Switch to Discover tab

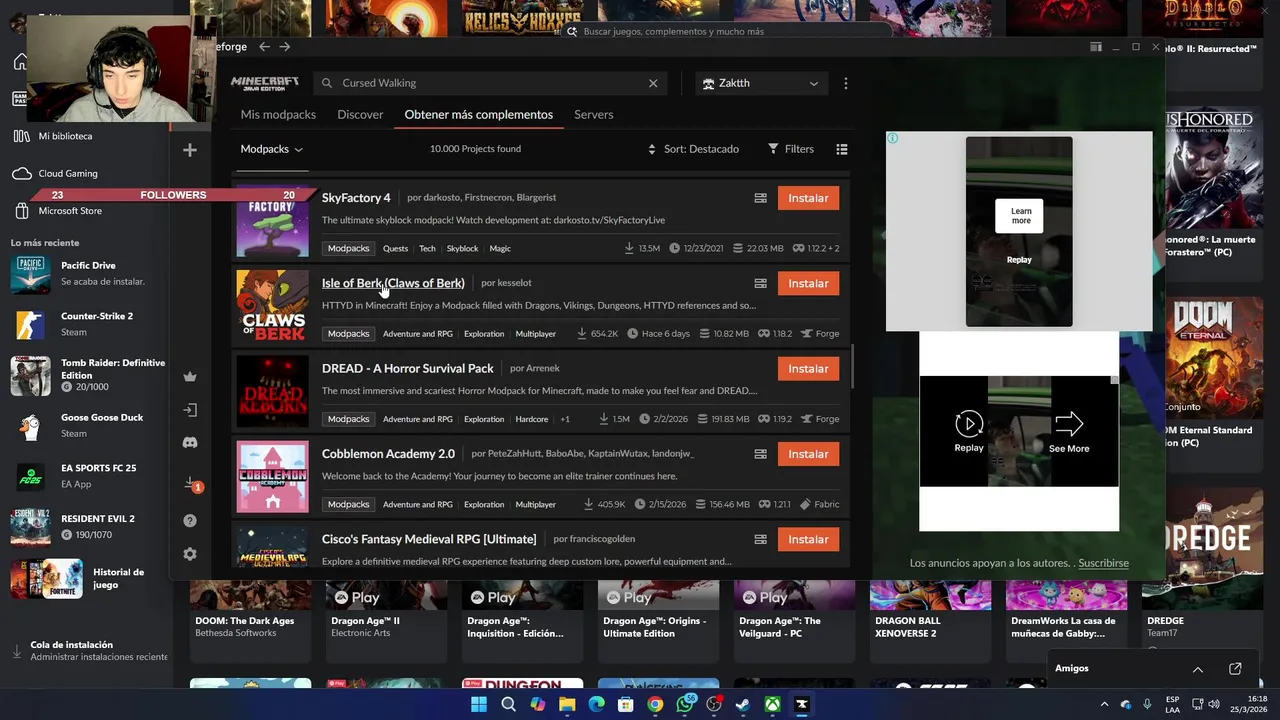coord(360,114)
